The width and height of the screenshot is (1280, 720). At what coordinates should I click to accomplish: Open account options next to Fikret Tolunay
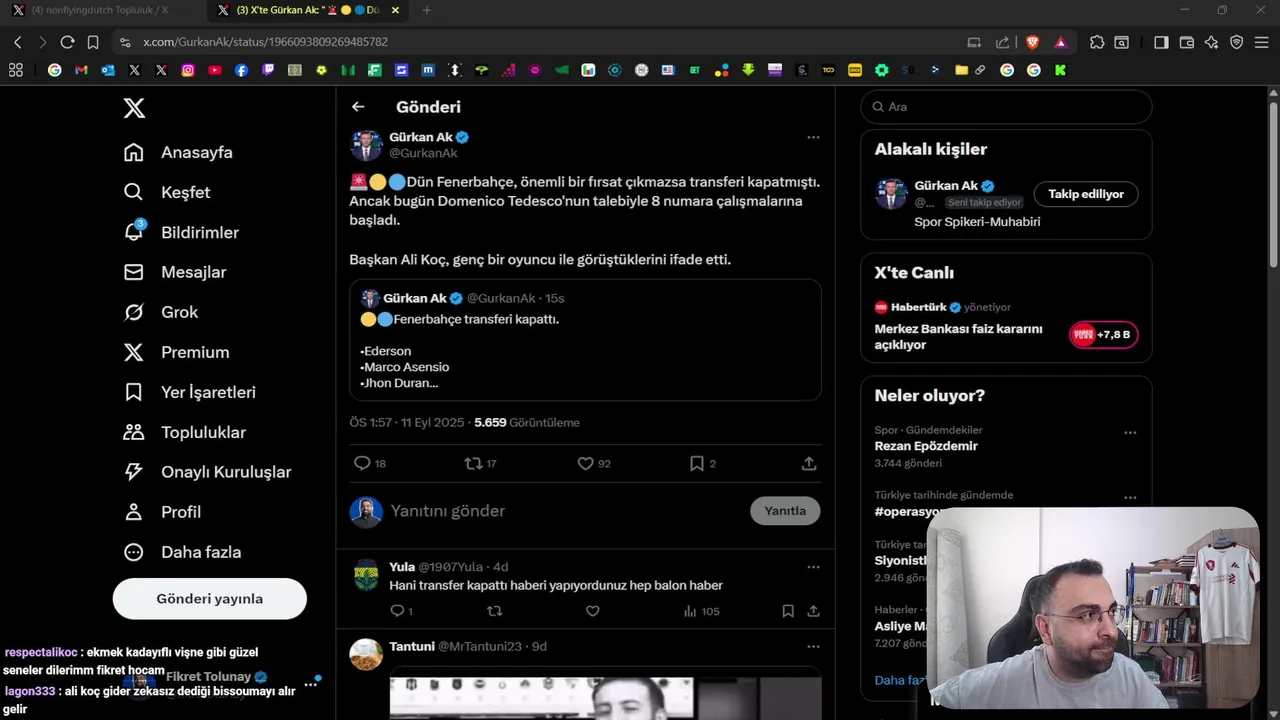tap(311, 685)
